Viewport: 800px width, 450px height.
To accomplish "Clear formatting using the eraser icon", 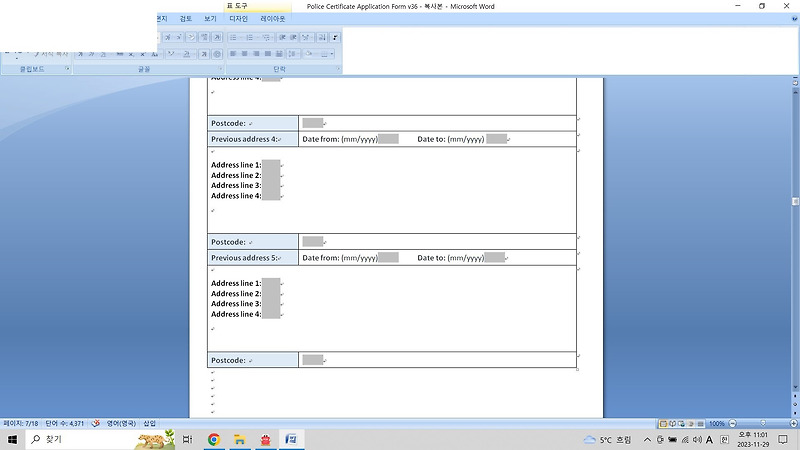I will [191, 37].
